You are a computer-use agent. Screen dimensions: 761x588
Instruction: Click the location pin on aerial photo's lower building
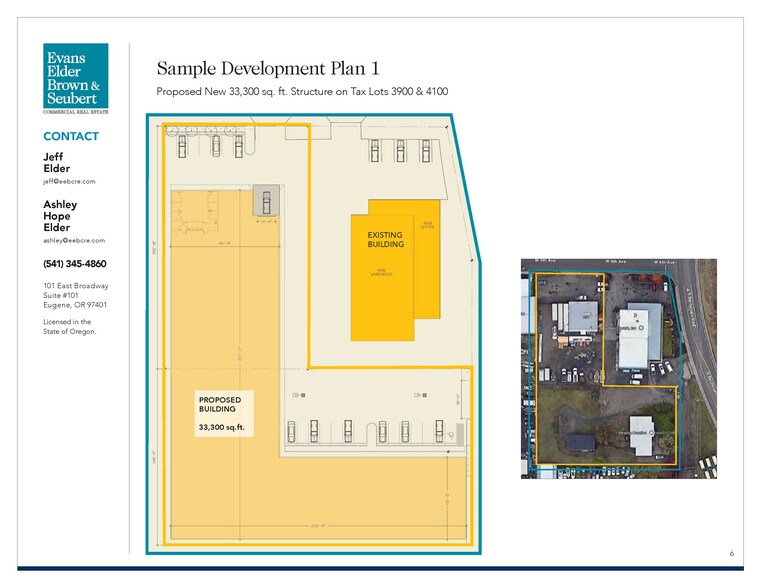click(651, 432)
